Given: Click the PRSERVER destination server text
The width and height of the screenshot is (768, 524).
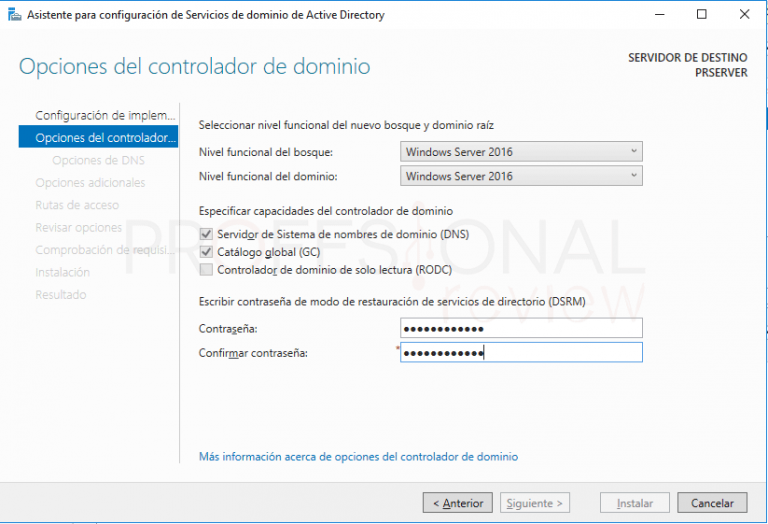Looking at the screenshot, I should [x=721, y=72].
